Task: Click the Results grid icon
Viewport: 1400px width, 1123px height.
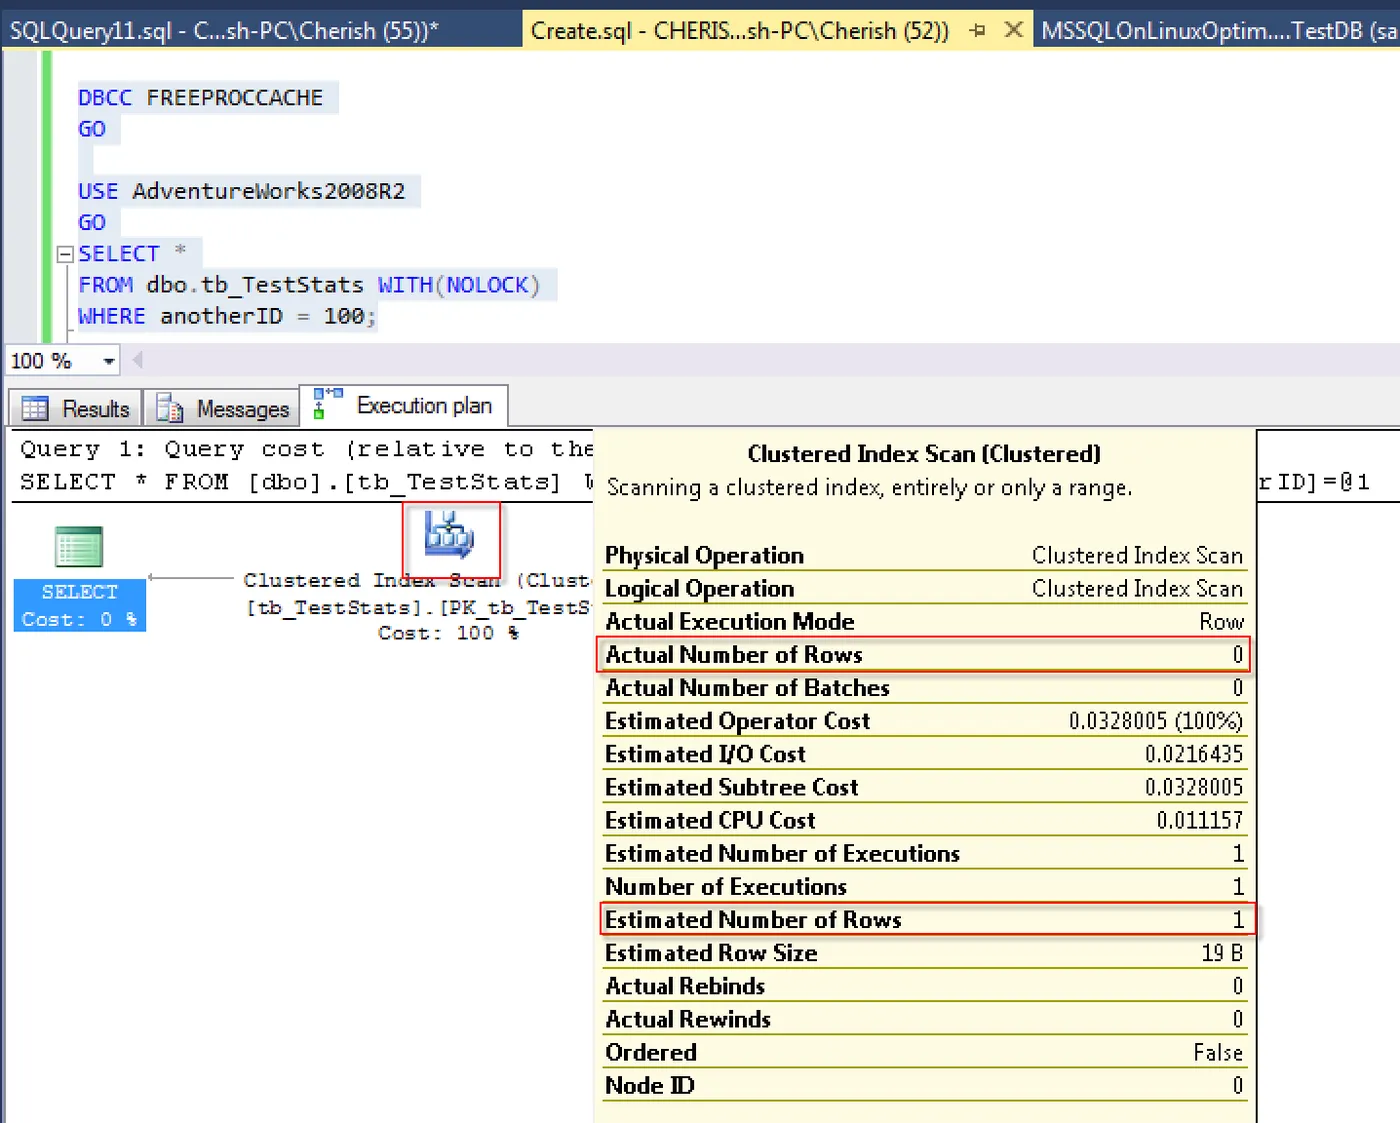Action: (35, 408)
